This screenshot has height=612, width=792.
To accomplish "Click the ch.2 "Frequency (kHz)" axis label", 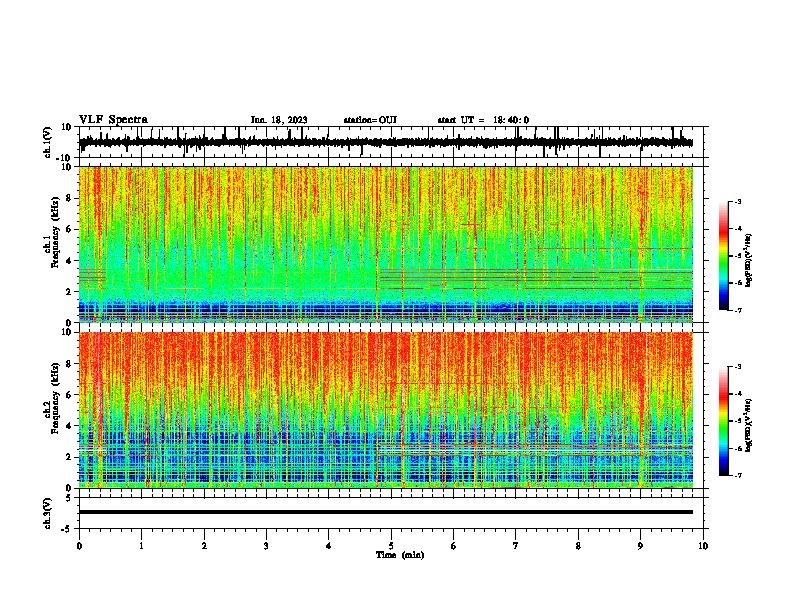I will (x=54, y=398).
